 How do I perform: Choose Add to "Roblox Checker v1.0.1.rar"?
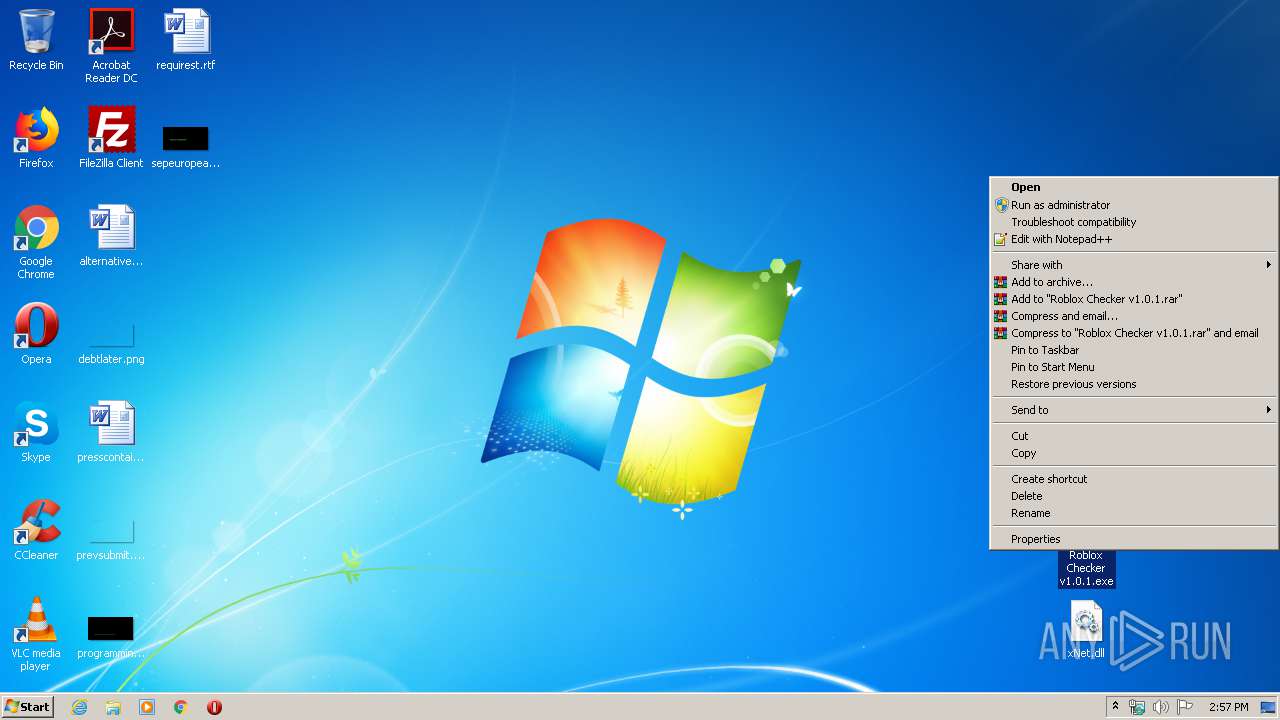click(1134, 299)
